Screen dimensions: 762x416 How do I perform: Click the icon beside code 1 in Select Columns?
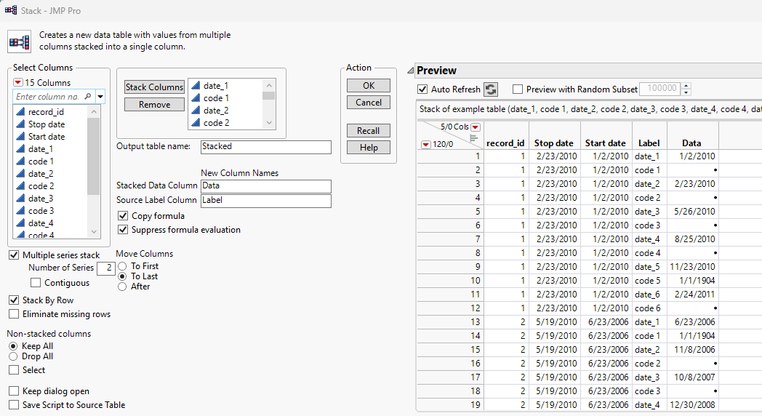click(20, 161)
